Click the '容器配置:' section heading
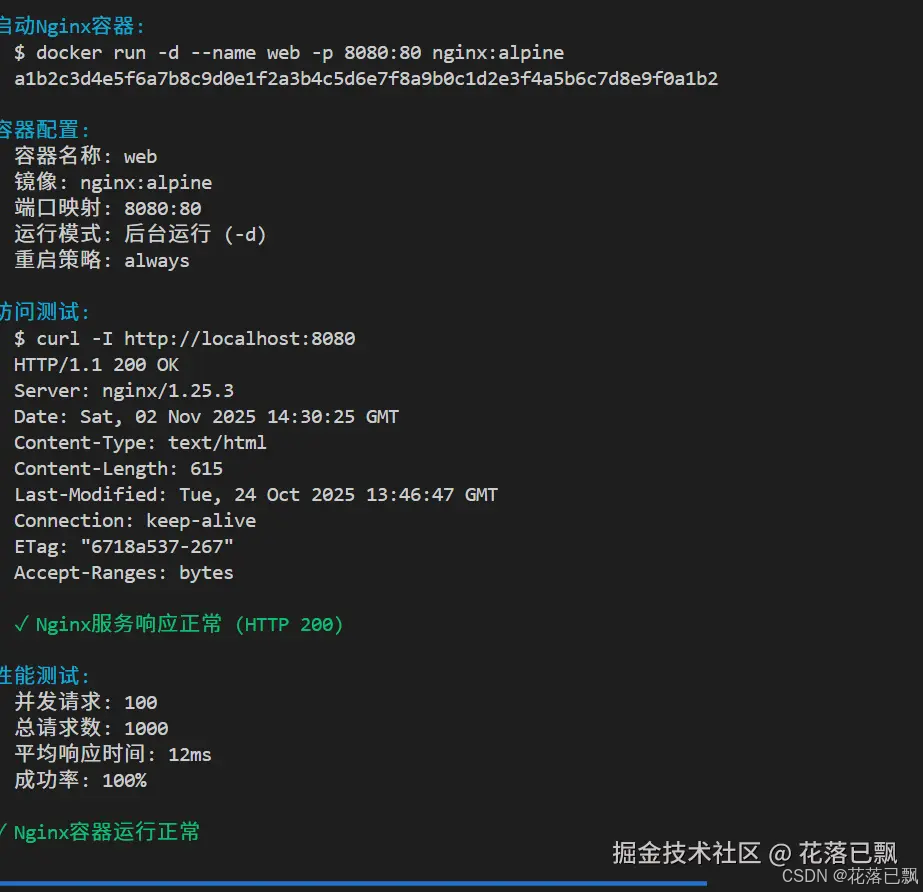923x892 pixels. 44,130
